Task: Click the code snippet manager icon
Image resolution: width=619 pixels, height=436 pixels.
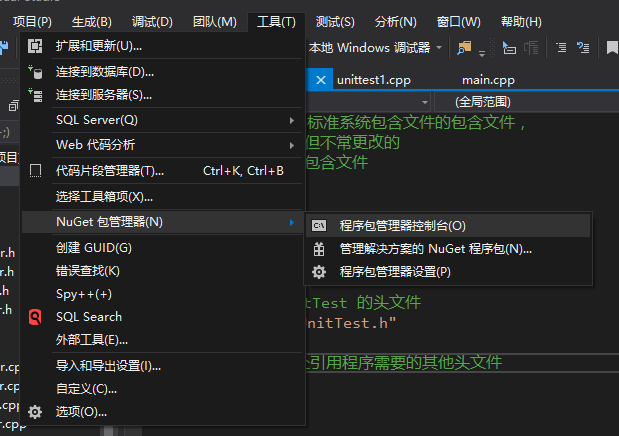Action: coord(35,171)
